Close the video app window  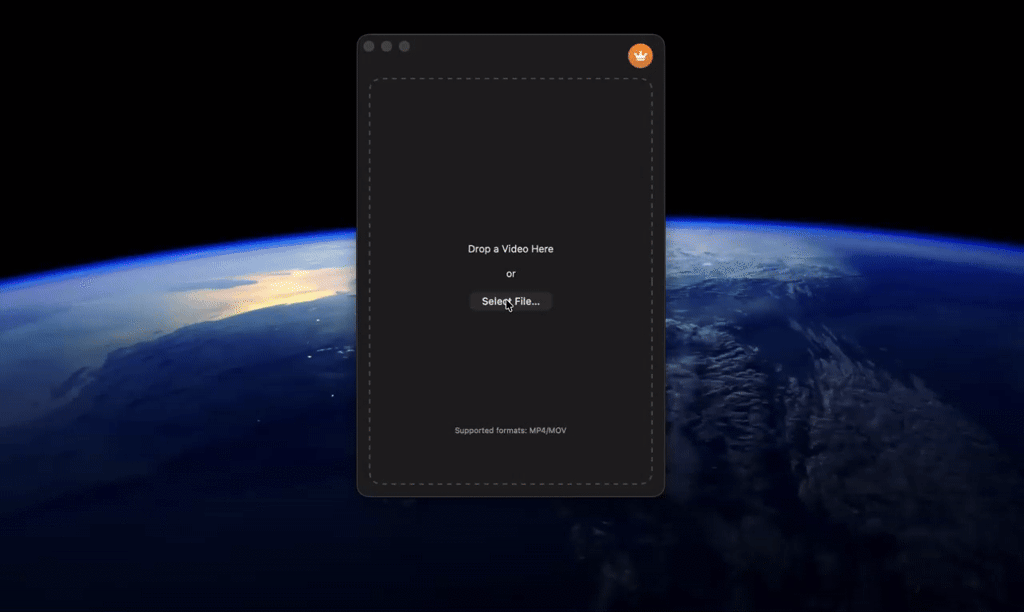click(369, 46)
